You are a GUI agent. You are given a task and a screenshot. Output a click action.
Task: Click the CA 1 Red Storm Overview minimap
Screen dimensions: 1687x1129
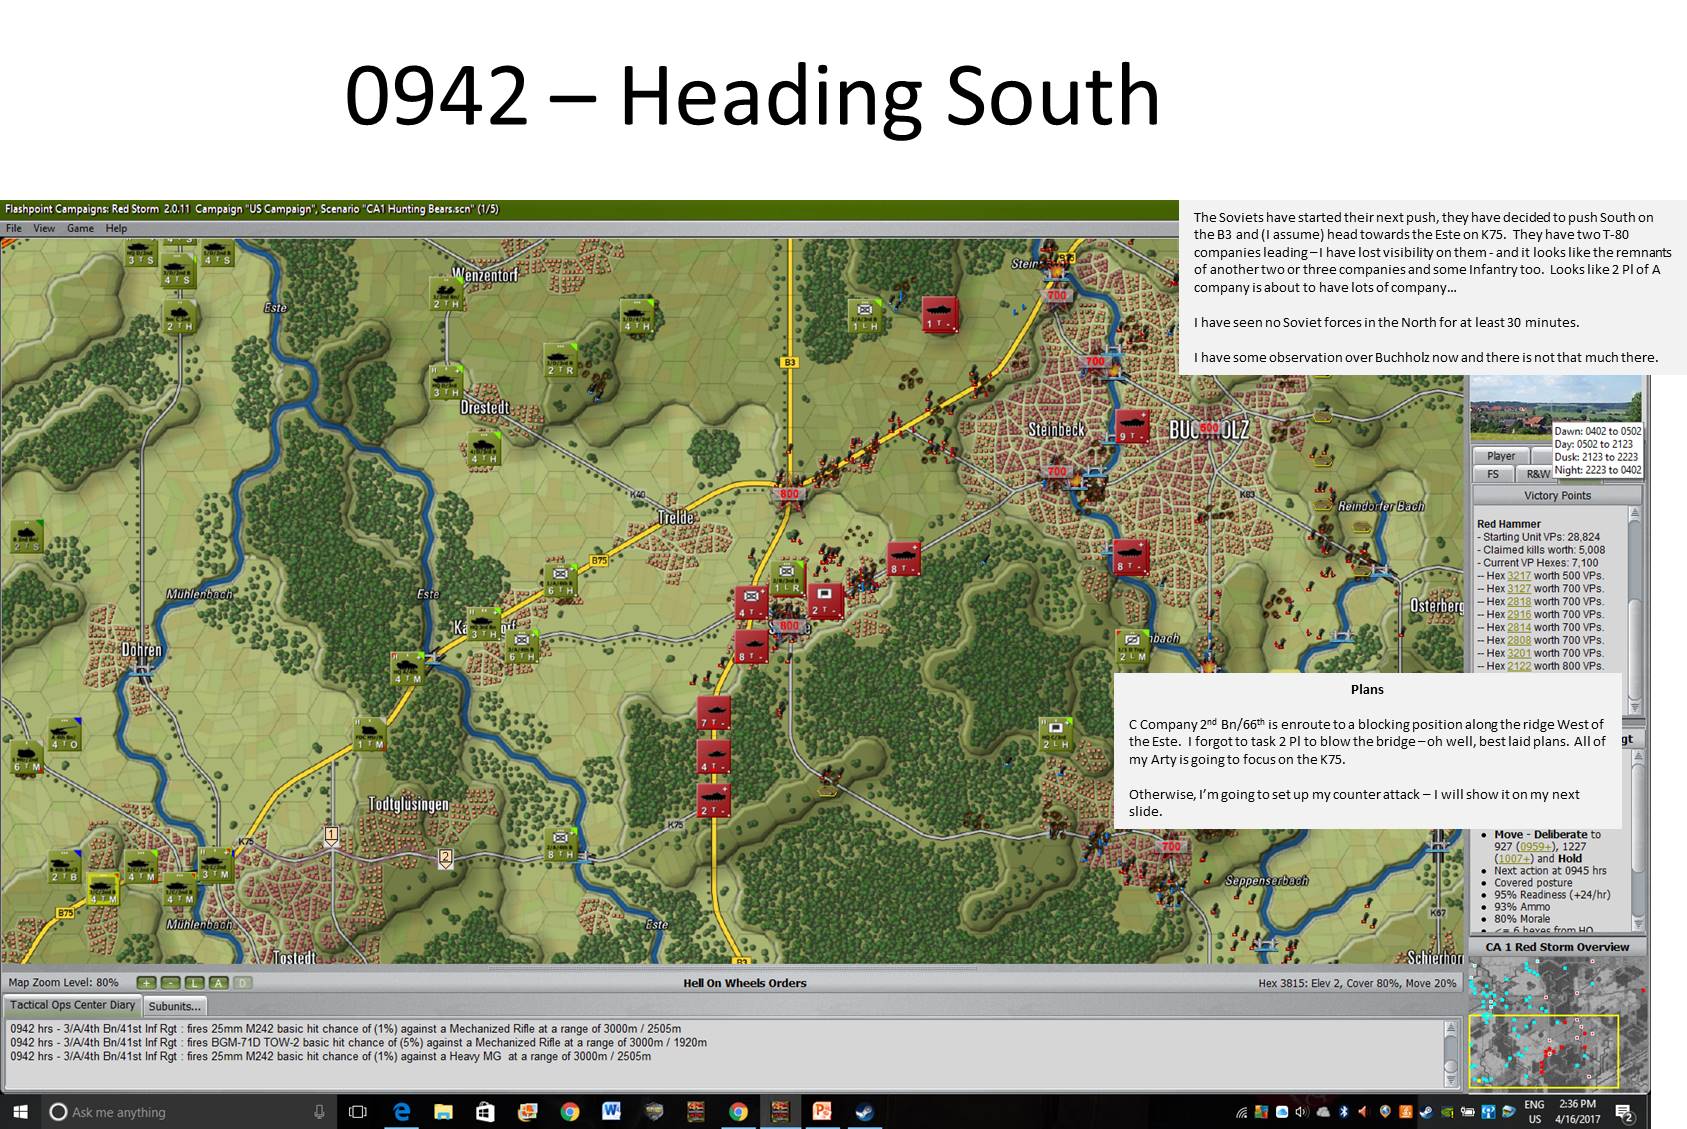(1557, 1024)
